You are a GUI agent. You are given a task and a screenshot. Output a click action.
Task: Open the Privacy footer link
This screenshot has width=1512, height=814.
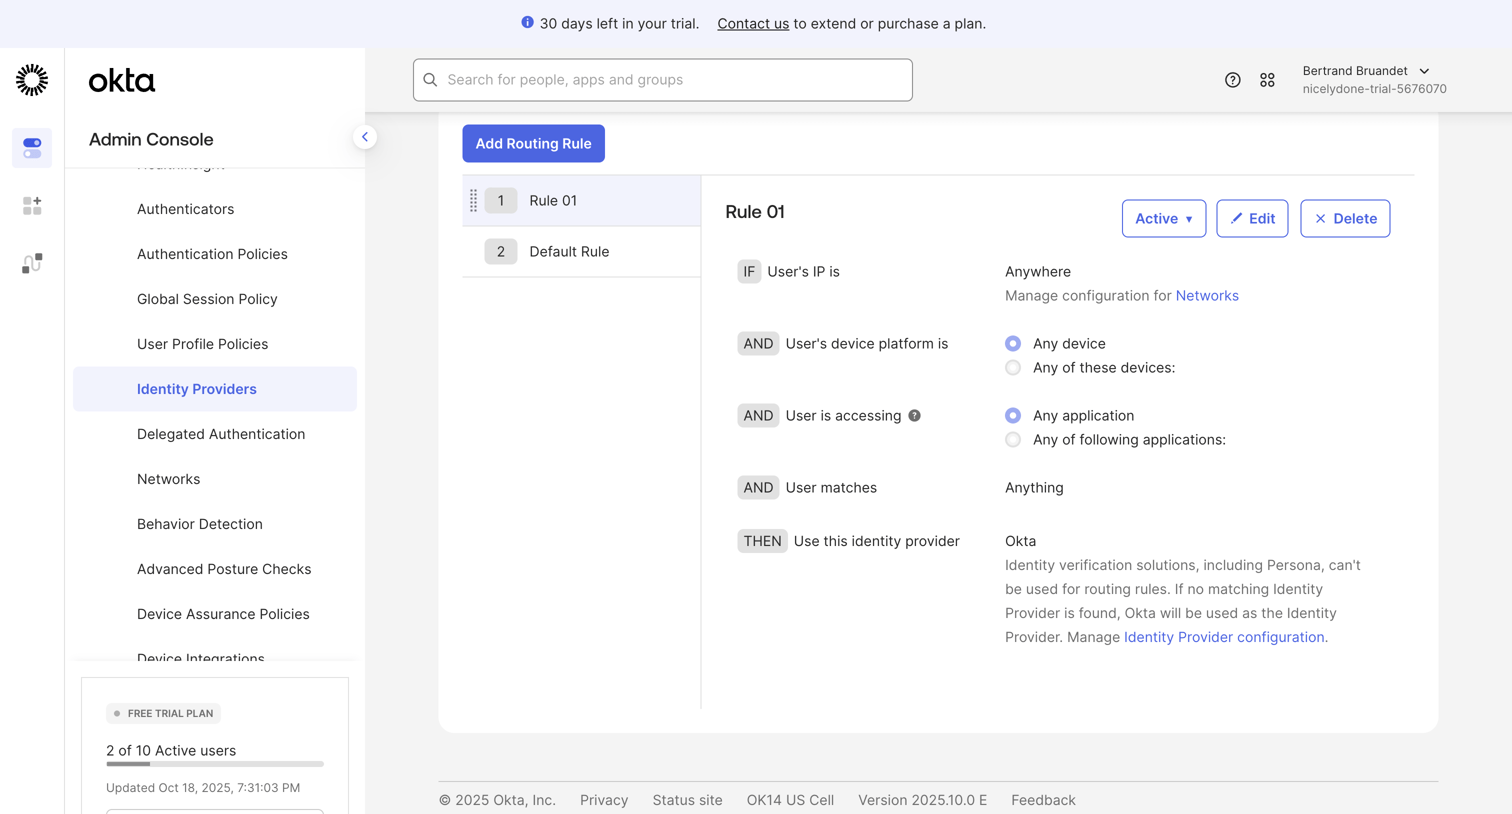604,800
